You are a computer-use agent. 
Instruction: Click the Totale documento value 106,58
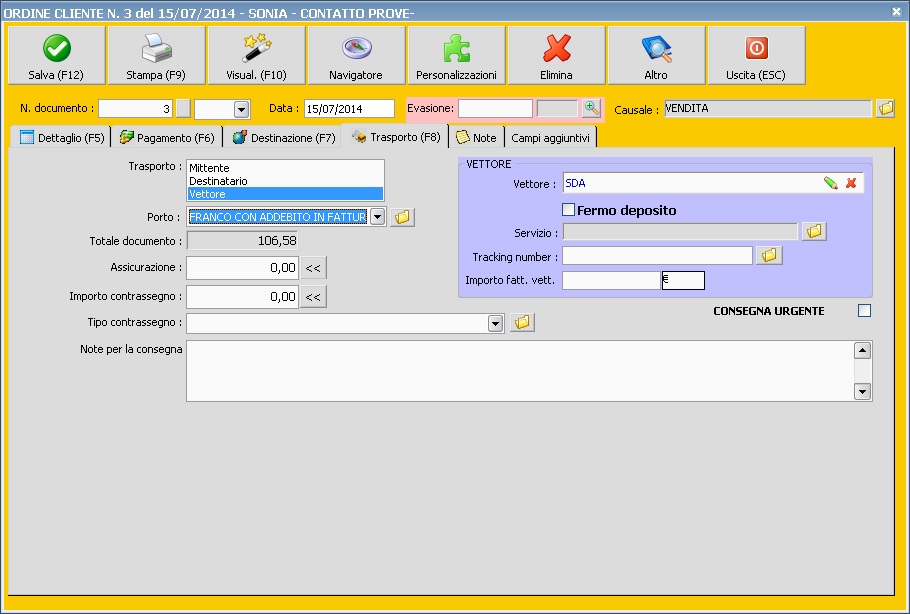(x=243, y=241)
